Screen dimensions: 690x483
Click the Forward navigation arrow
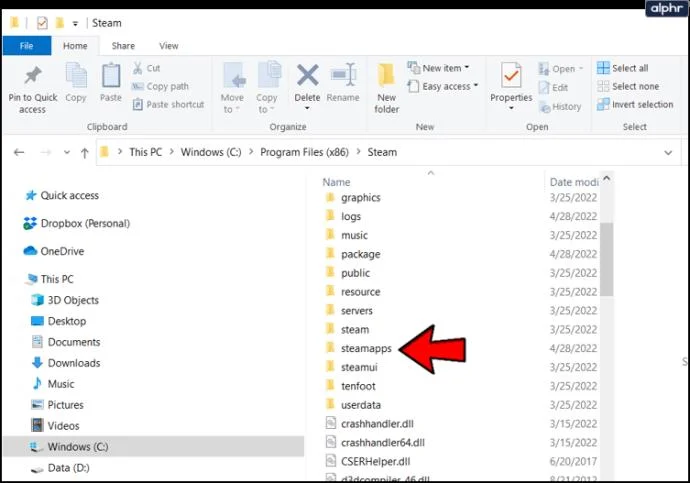45,152
